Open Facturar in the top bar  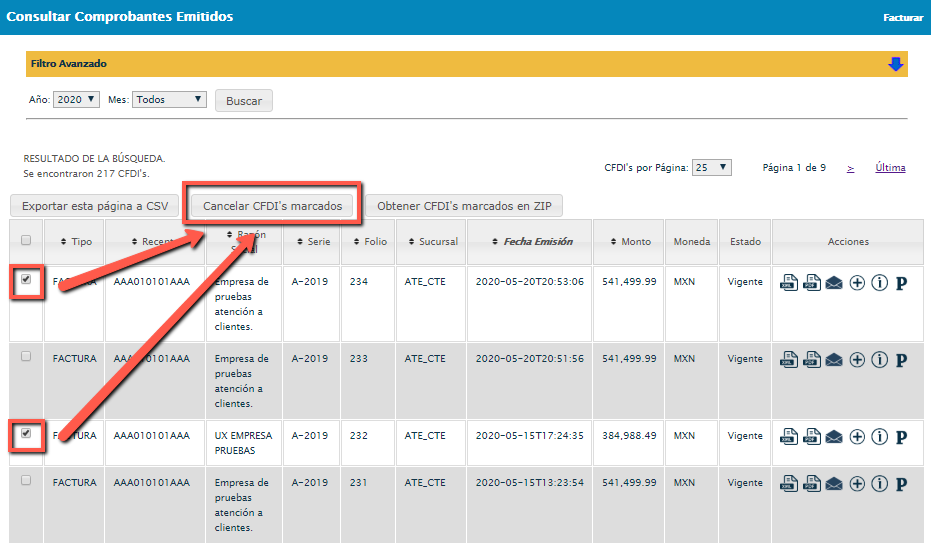[903, 18]
